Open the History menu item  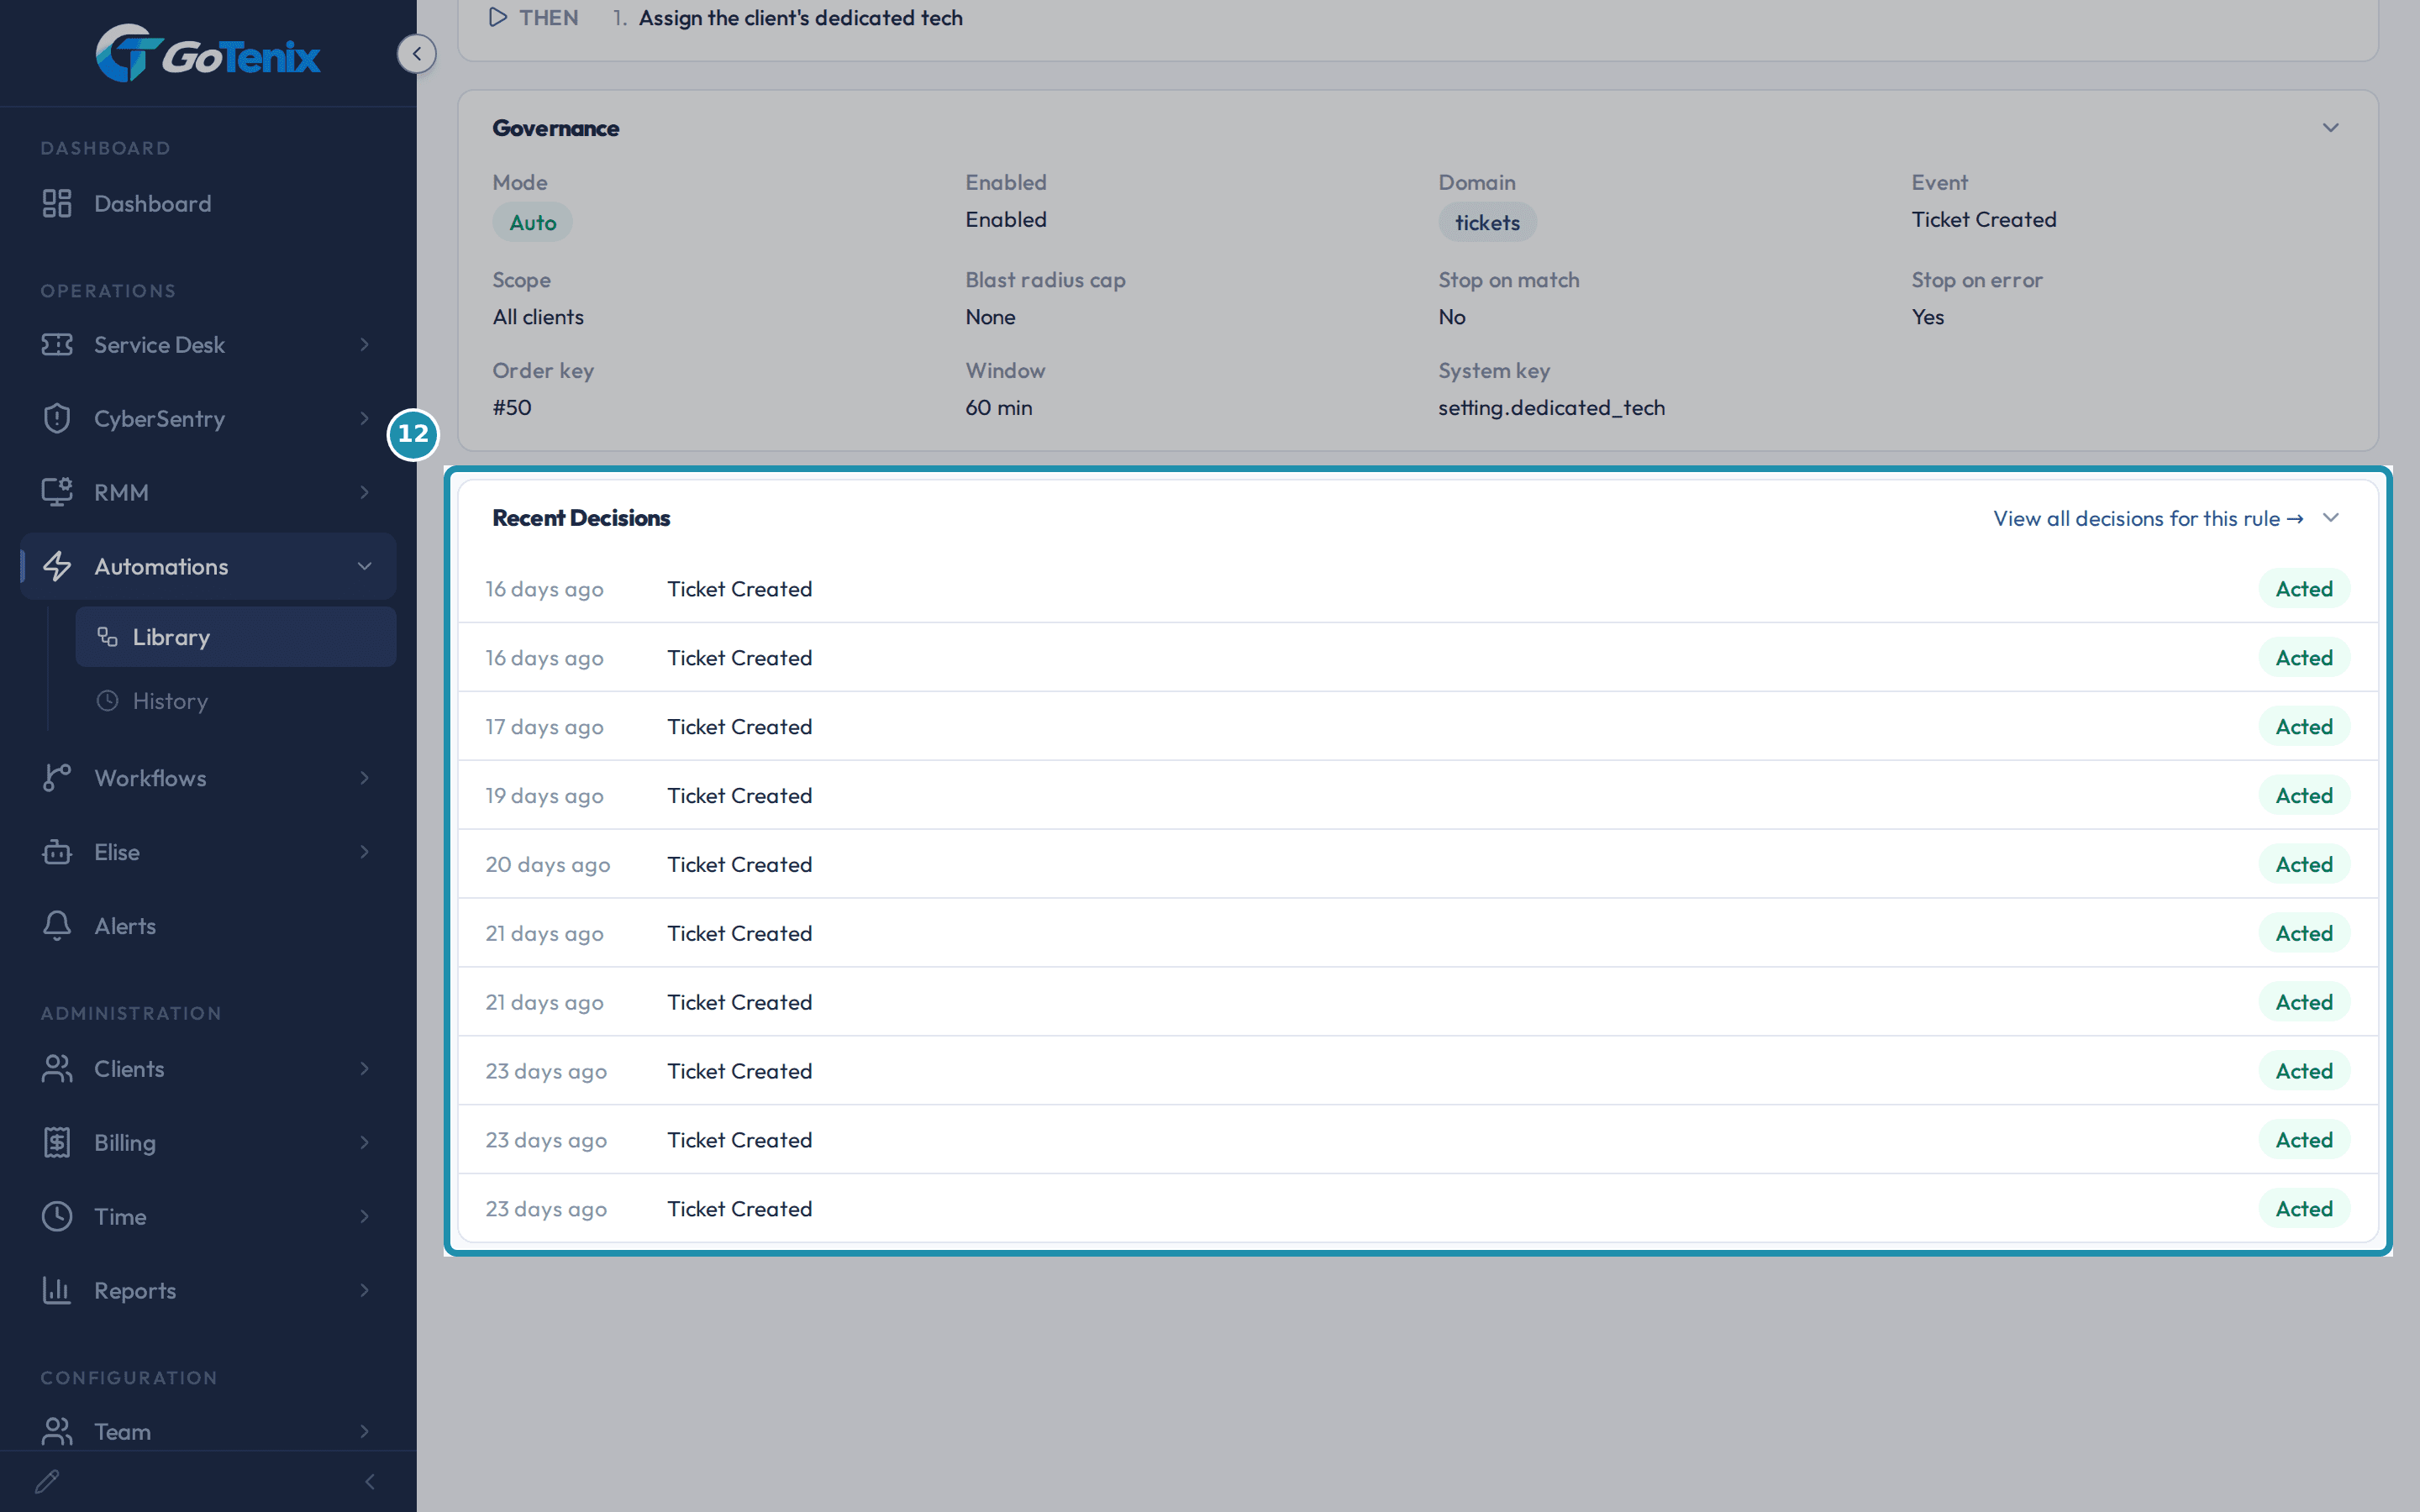point(236,701)
